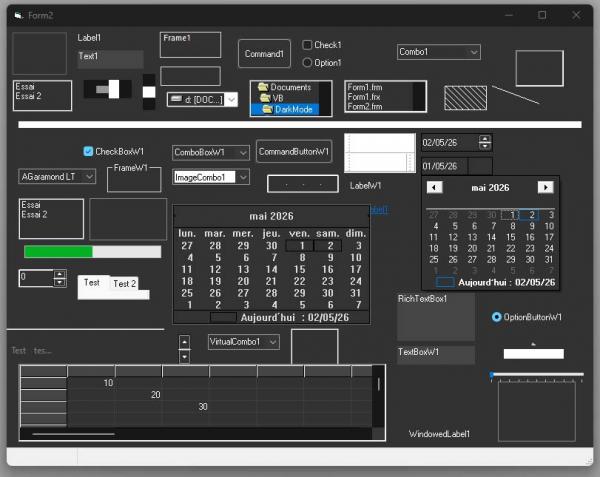Pick day 15 in the large calendar
Screen dimensions: 600x477
point(300,269)
